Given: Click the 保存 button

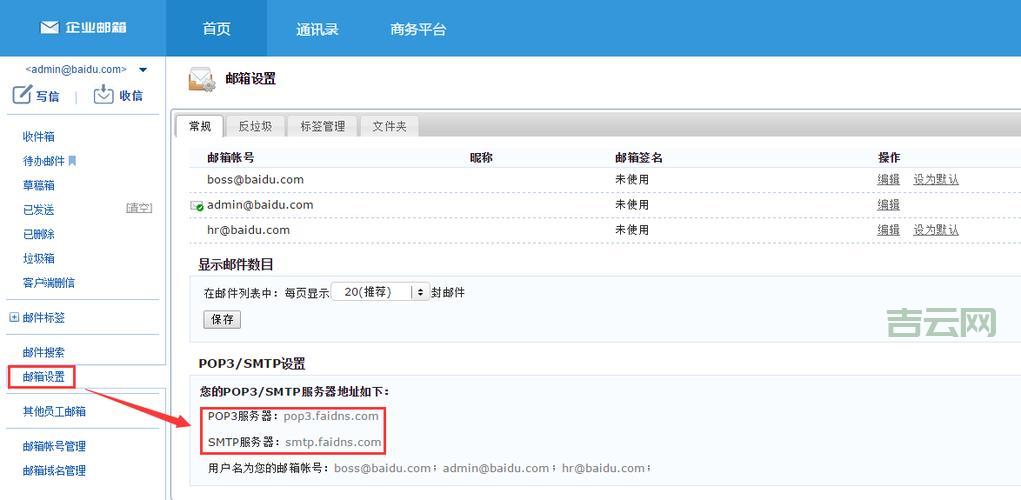Looking at the screenshot, I should click(x=222, y=320).
